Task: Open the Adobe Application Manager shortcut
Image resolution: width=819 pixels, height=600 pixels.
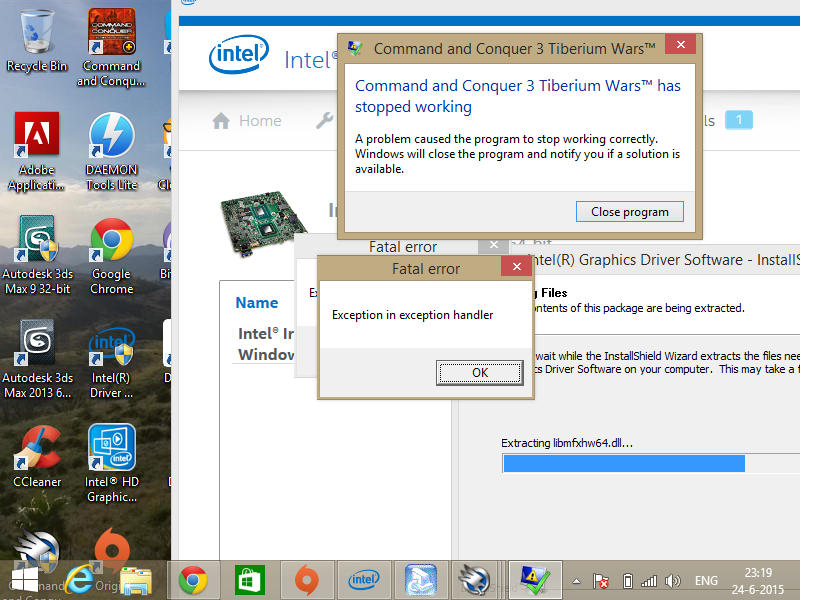Action: 37,151
